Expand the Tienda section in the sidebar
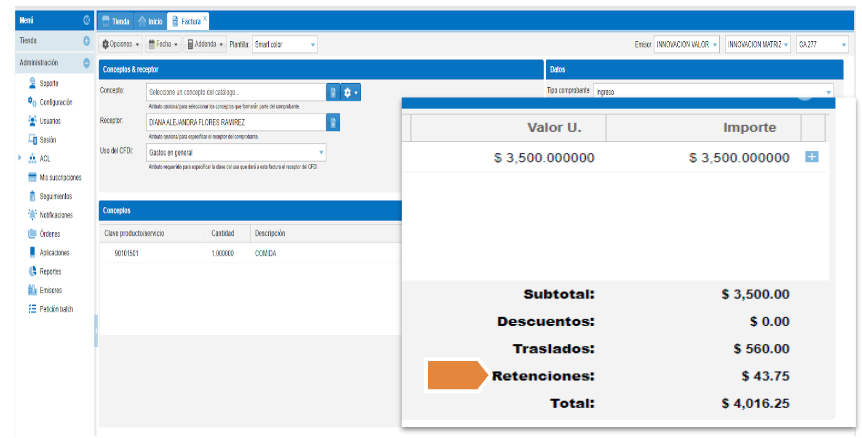Screen dimensions: 862x438 coord(86,41)
